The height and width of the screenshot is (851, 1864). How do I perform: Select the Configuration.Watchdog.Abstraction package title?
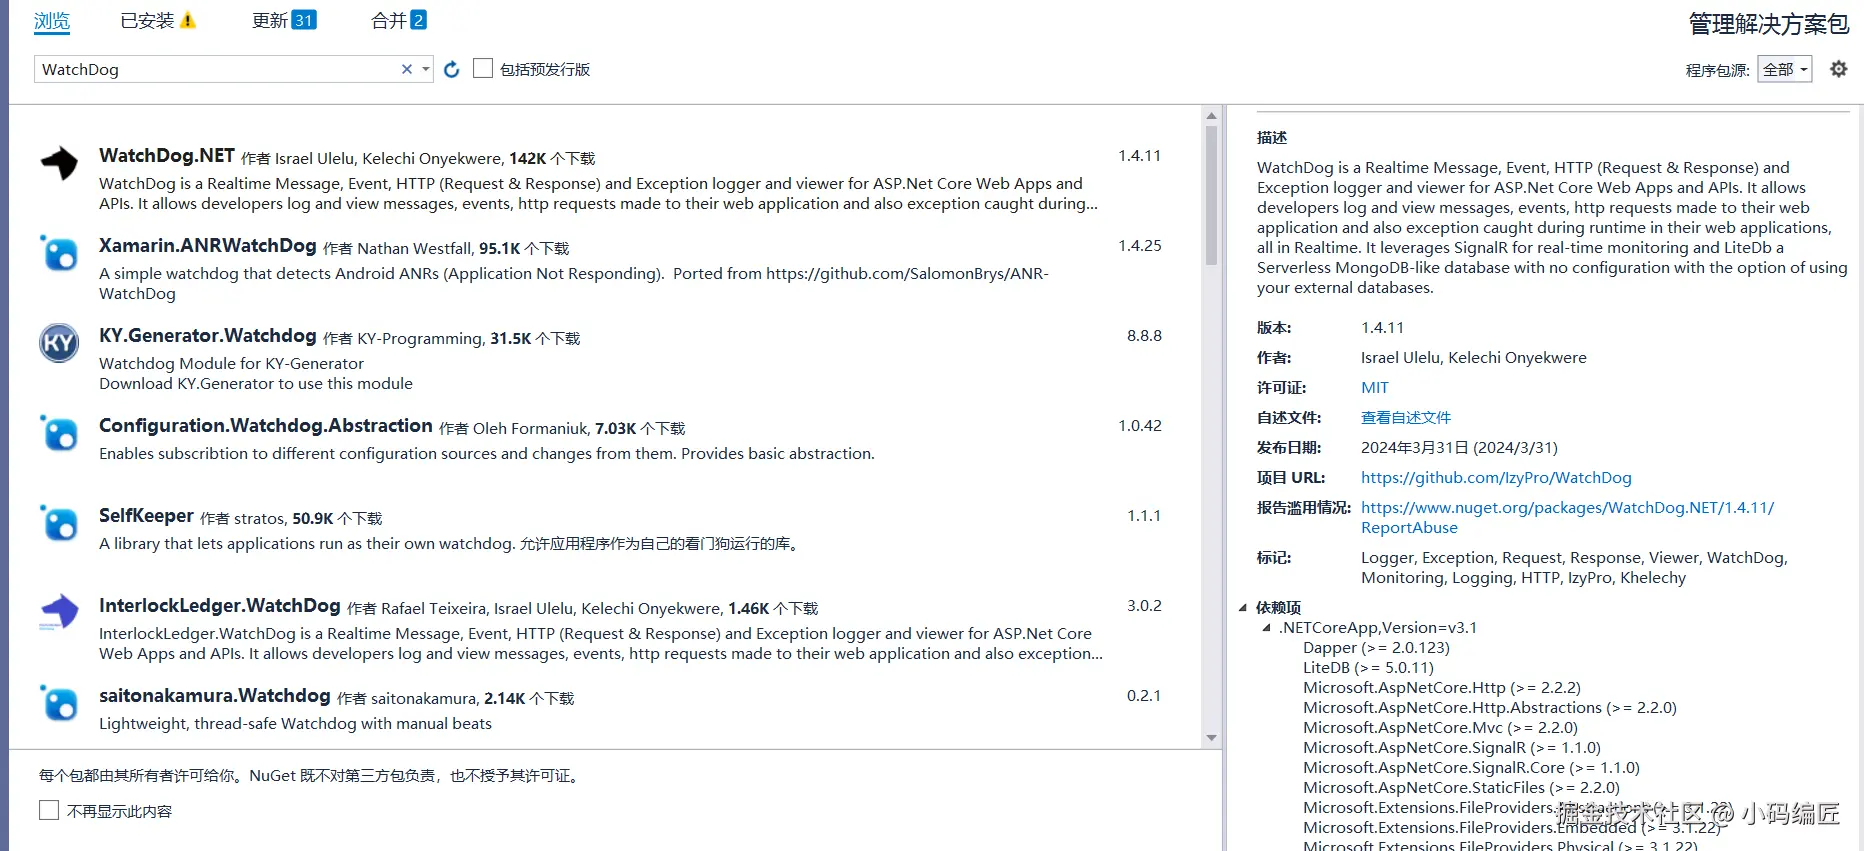coord(266,426)
